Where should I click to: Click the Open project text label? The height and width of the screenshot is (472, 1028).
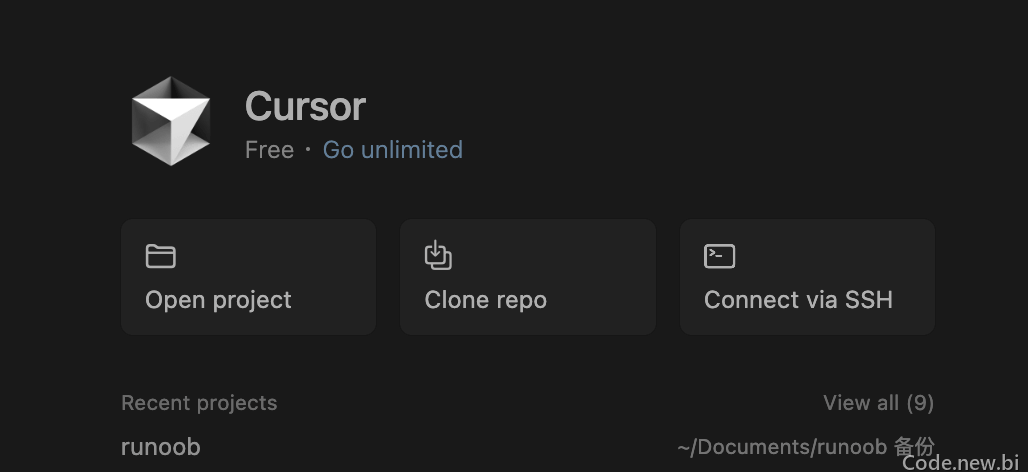click(x=218, y=300)
